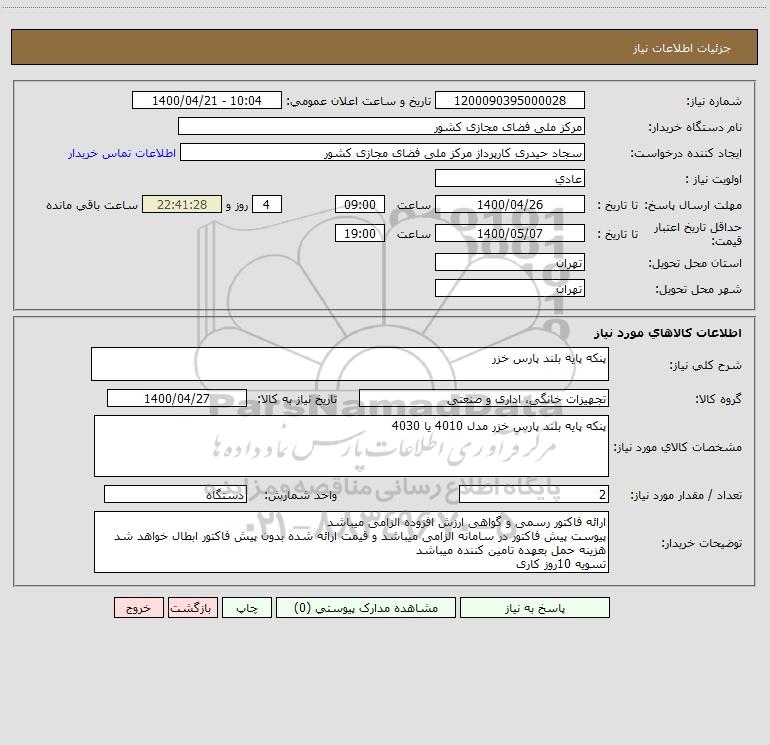Click the buyer notes text area
Viewport: 770px width, 745px height.
click(351, 542)
